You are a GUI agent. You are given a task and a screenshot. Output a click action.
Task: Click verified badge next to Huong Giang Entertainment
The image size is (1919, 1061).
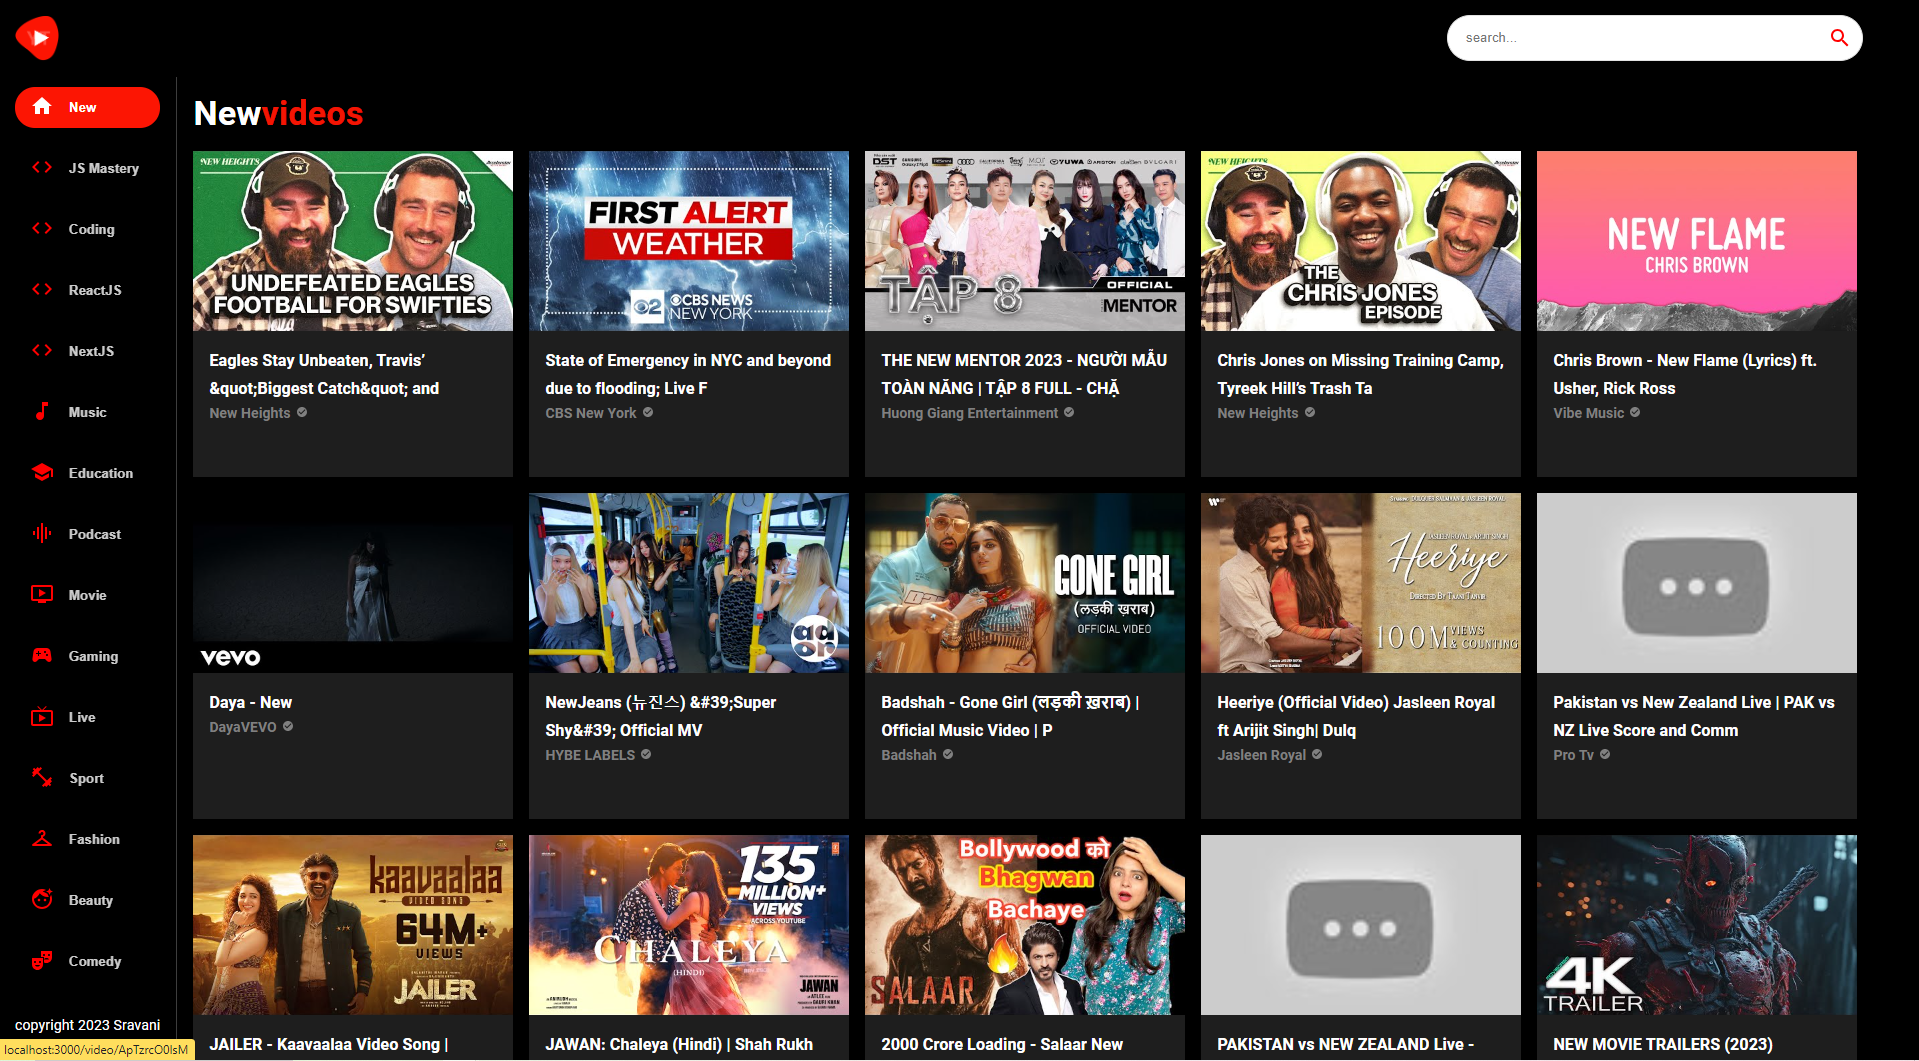click(1069, 412)
